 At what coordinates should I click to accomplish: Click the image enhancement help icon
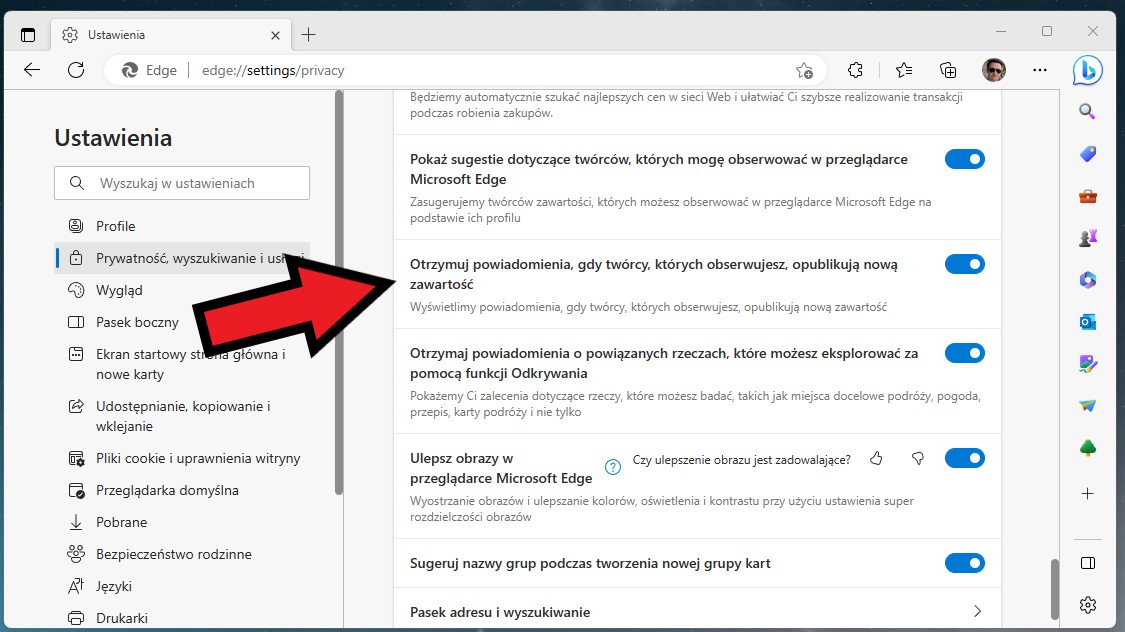click(613, 467)
